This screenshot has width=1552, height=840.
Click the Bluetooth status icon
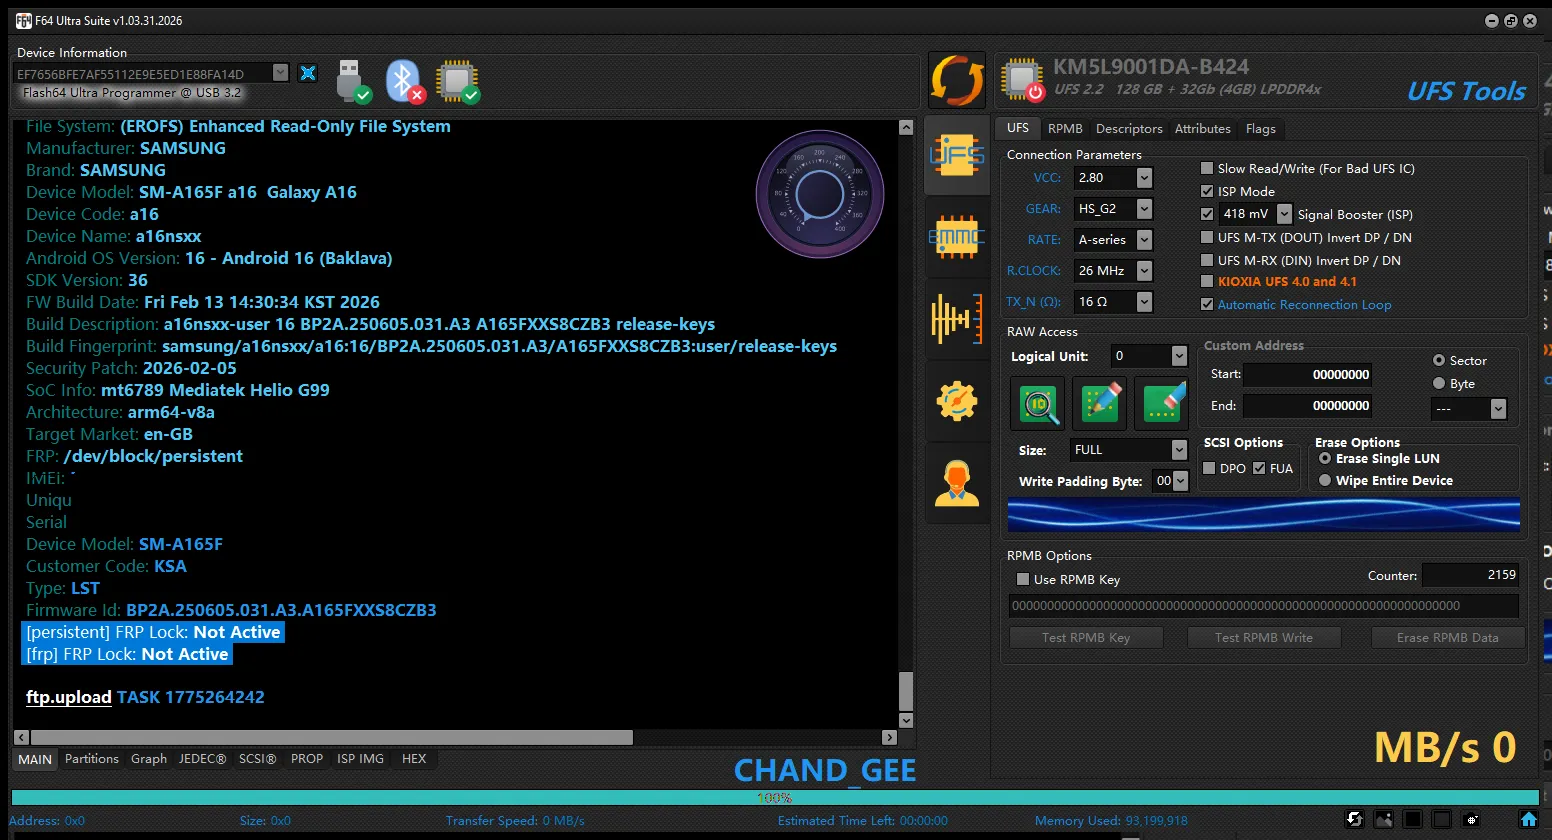click(x=404, y=81)
